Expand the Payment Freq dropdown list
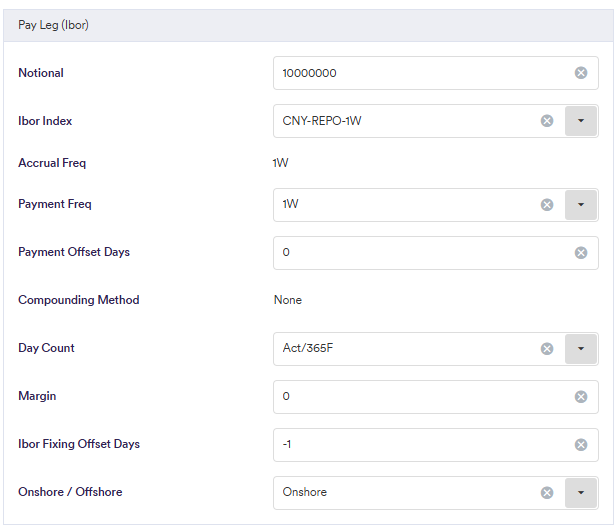Screen dimensions: 616x527 point(581,205)
